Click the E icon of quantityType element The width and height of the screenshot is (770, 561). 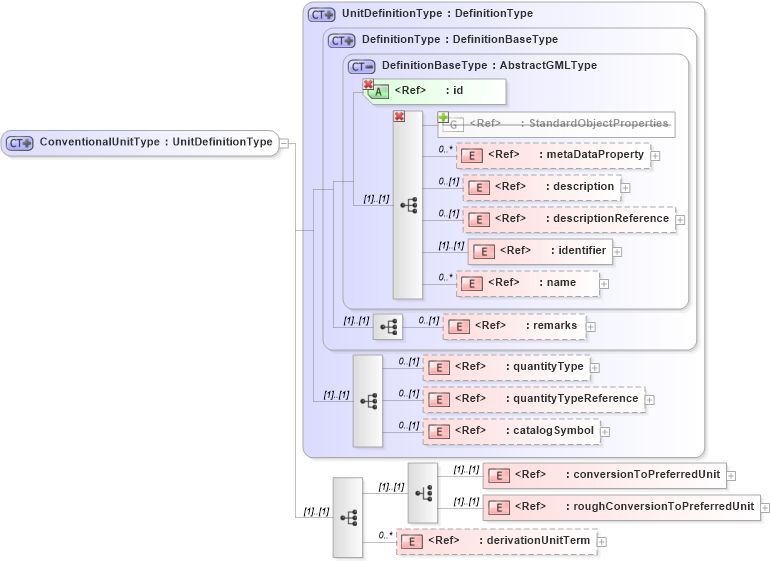(x=439, y=367)
